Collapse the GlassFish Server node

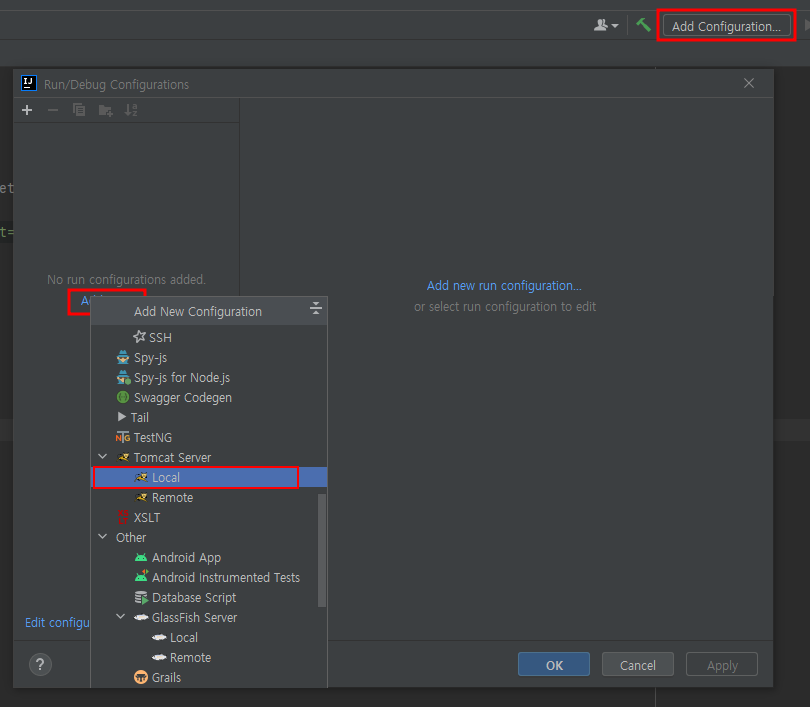(121, 617)
